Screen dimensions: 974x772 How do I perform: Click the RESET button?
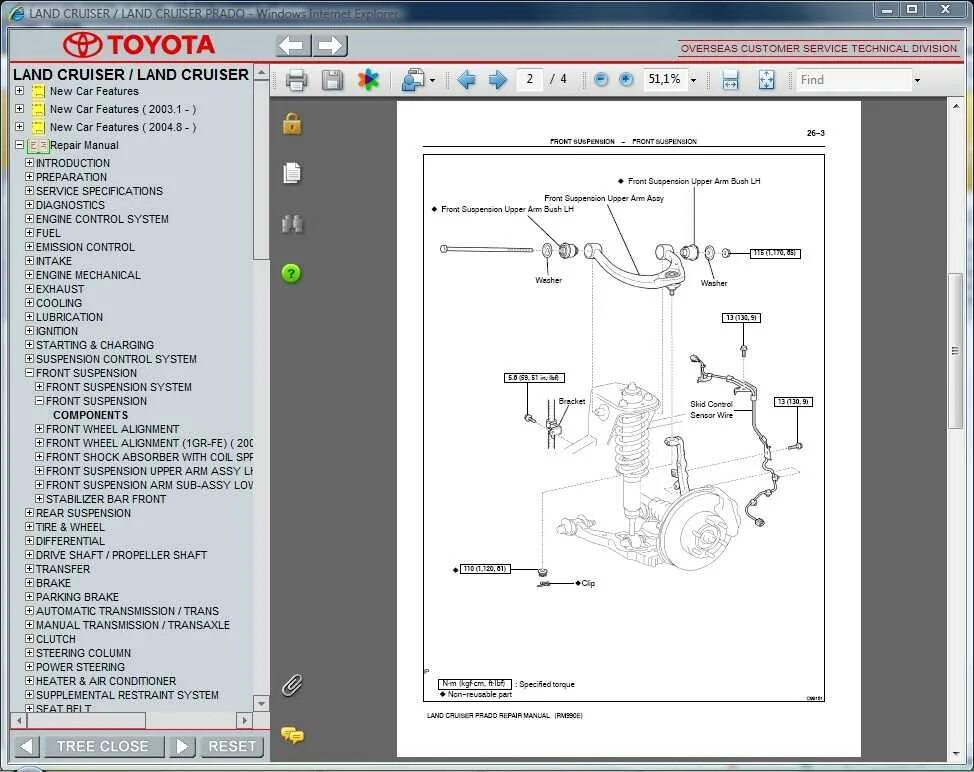click(232, 746)
